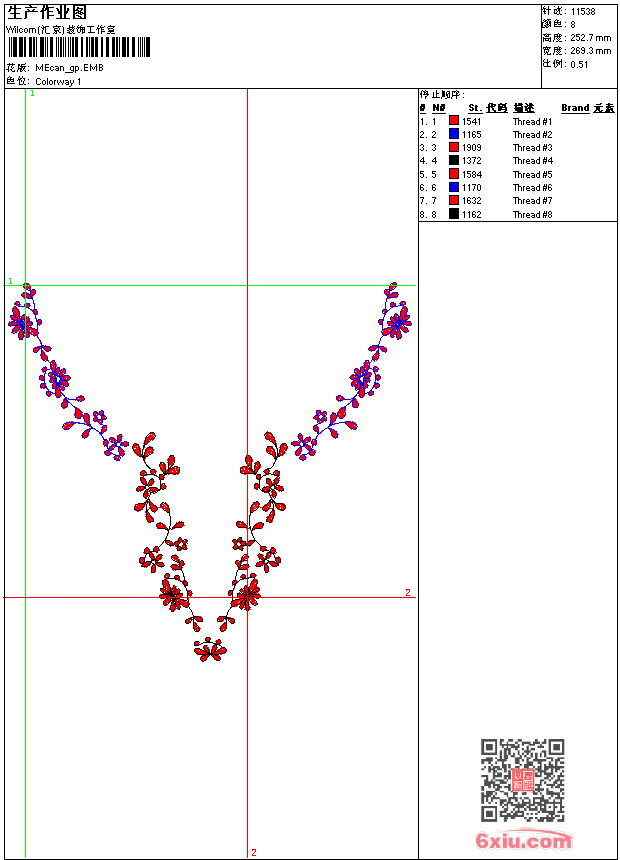Click the red swatch for Thread #1
The width and height of the screenshot is (620, 860).
454,121
